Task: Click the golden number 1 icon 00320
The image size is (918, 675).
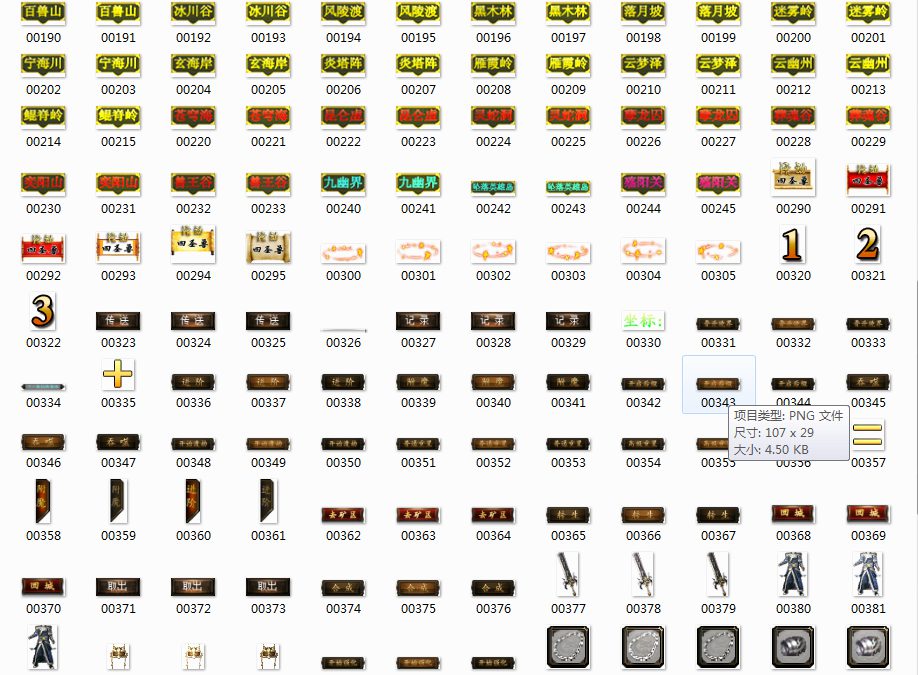Action: pyautogui.click(x=793, y=244)
